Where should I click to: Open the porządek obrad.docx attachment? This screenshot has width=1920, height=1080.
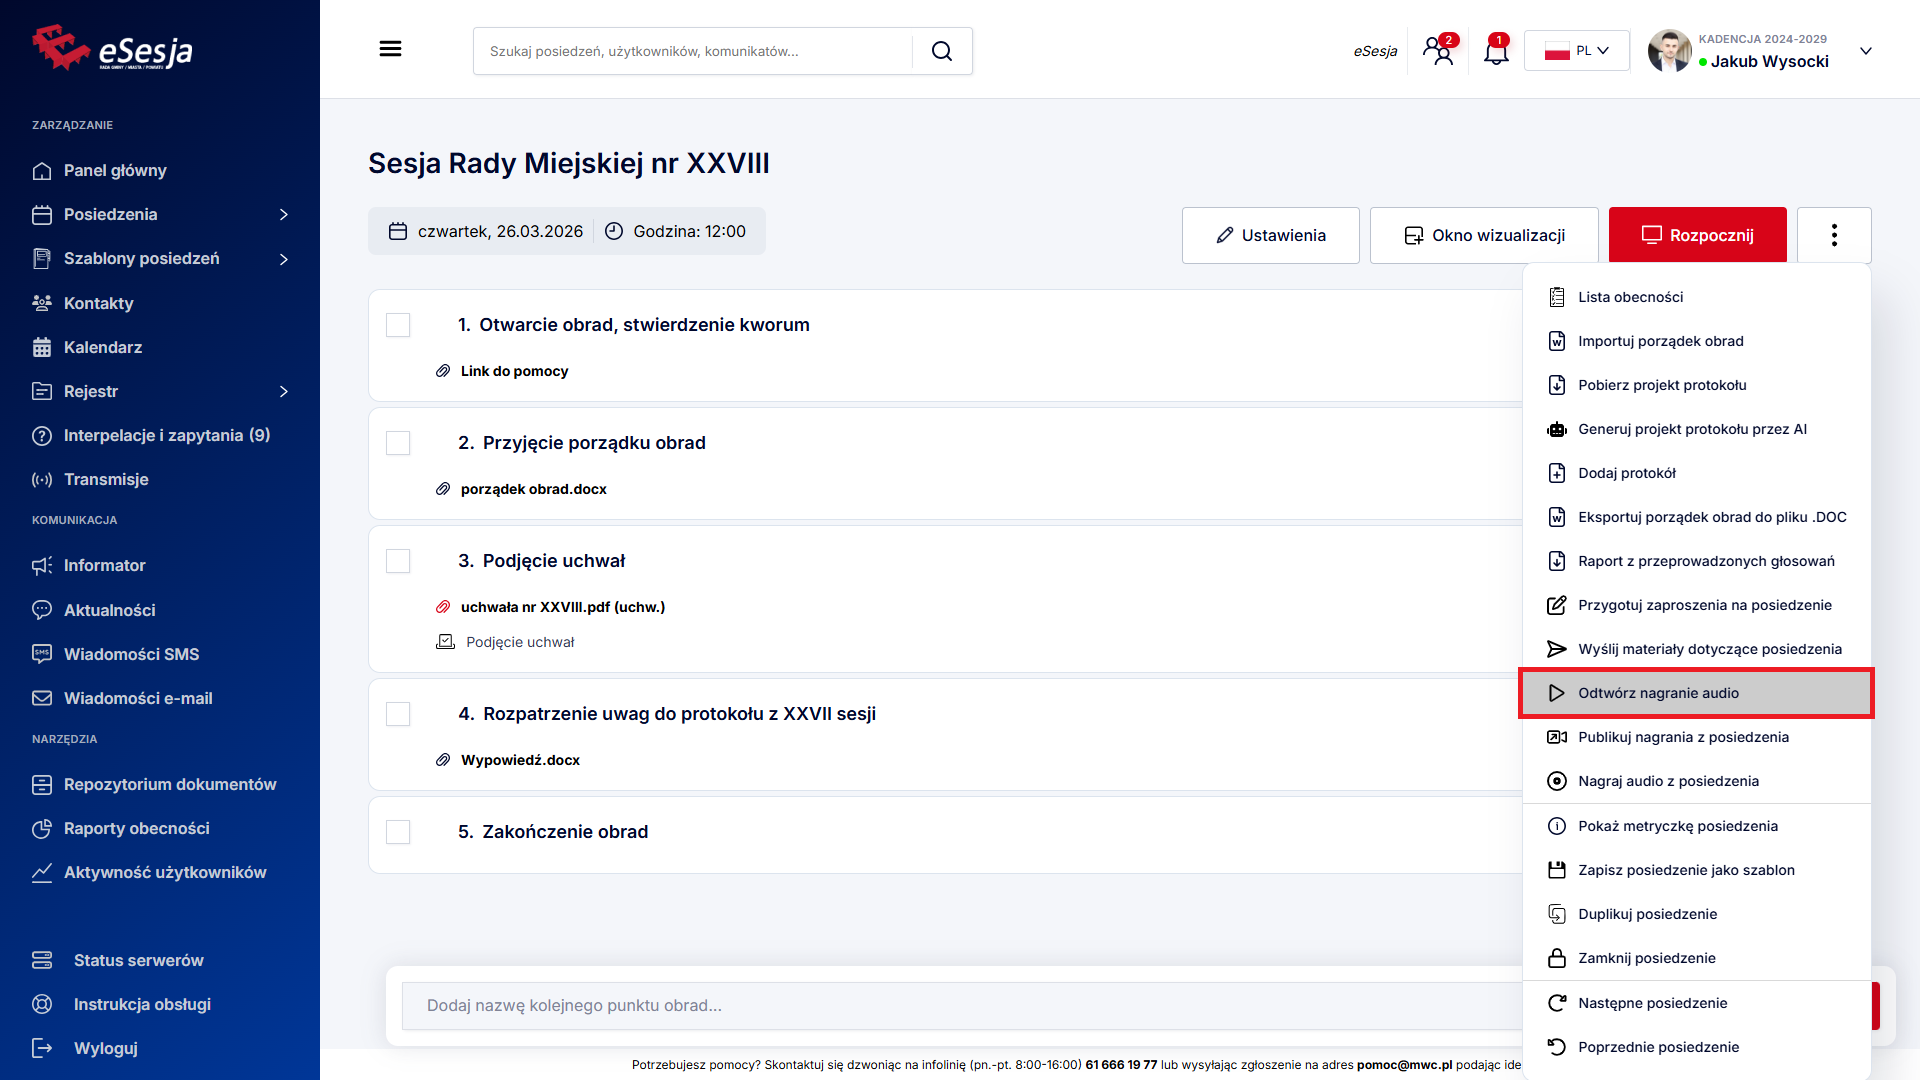[x=533, y=489]
